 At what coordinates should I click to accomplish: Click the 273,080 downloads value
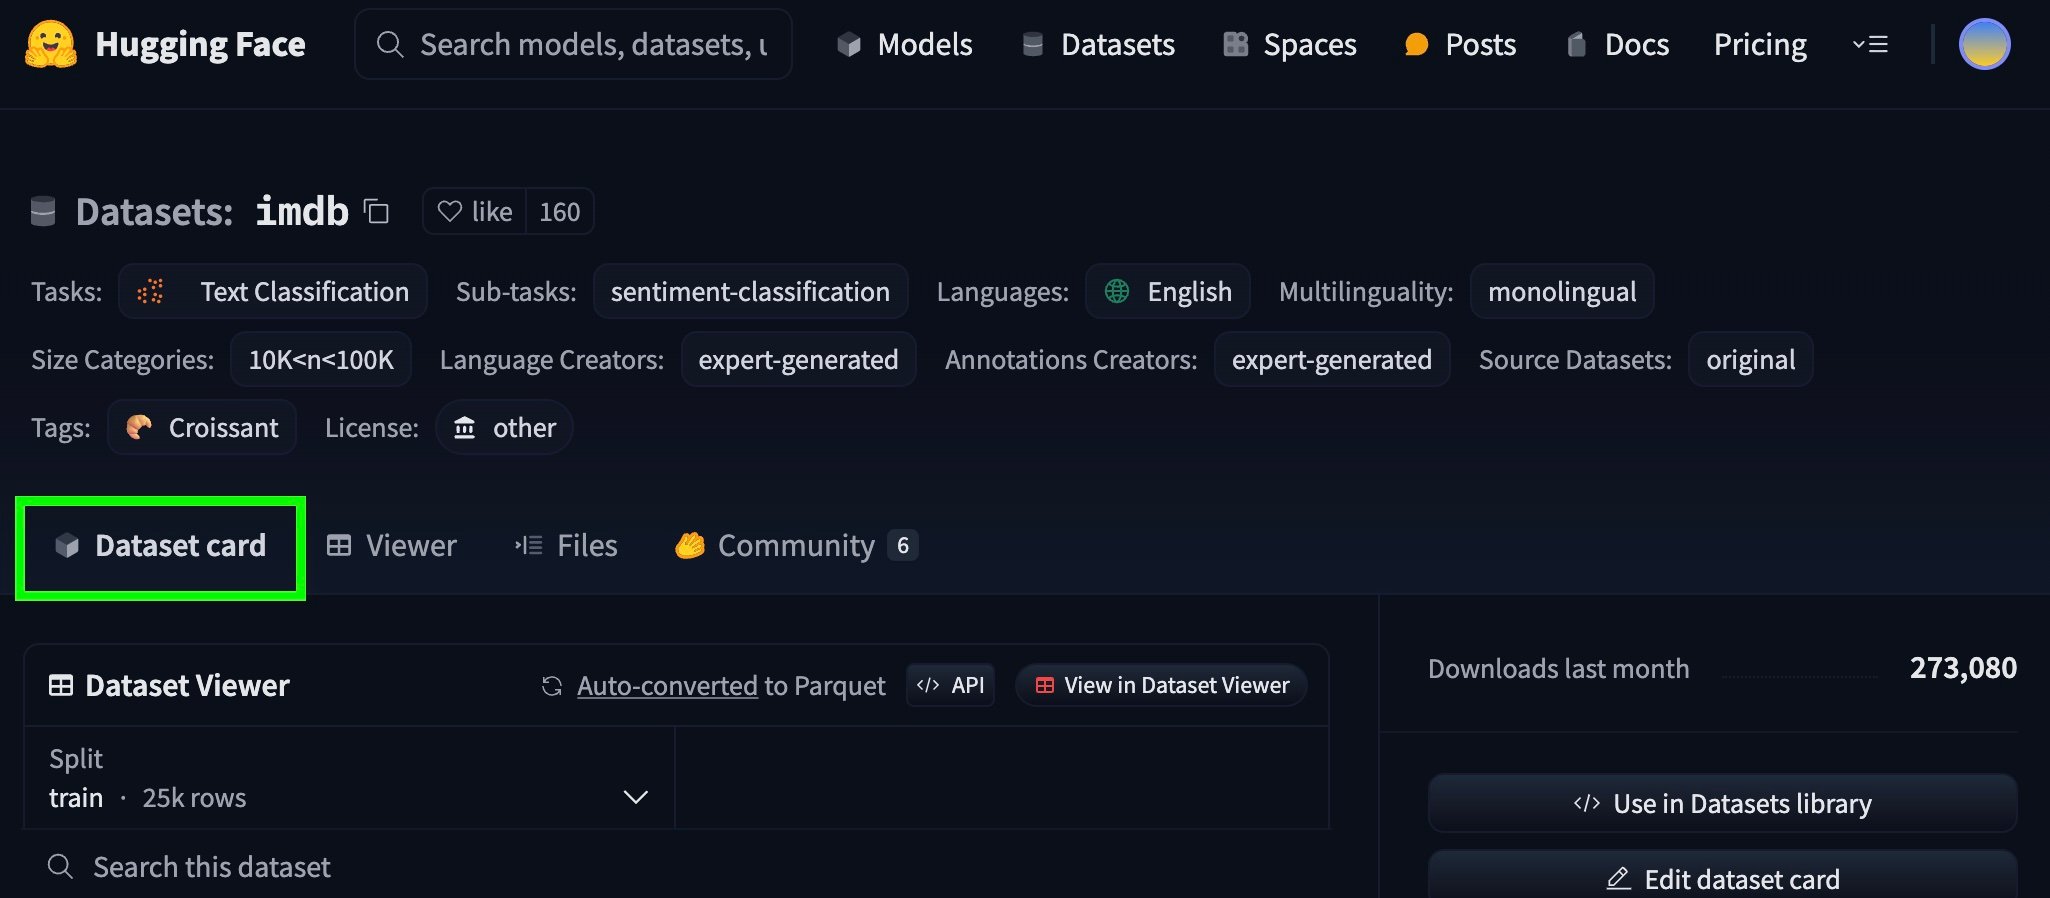(x=1963, y=668)
